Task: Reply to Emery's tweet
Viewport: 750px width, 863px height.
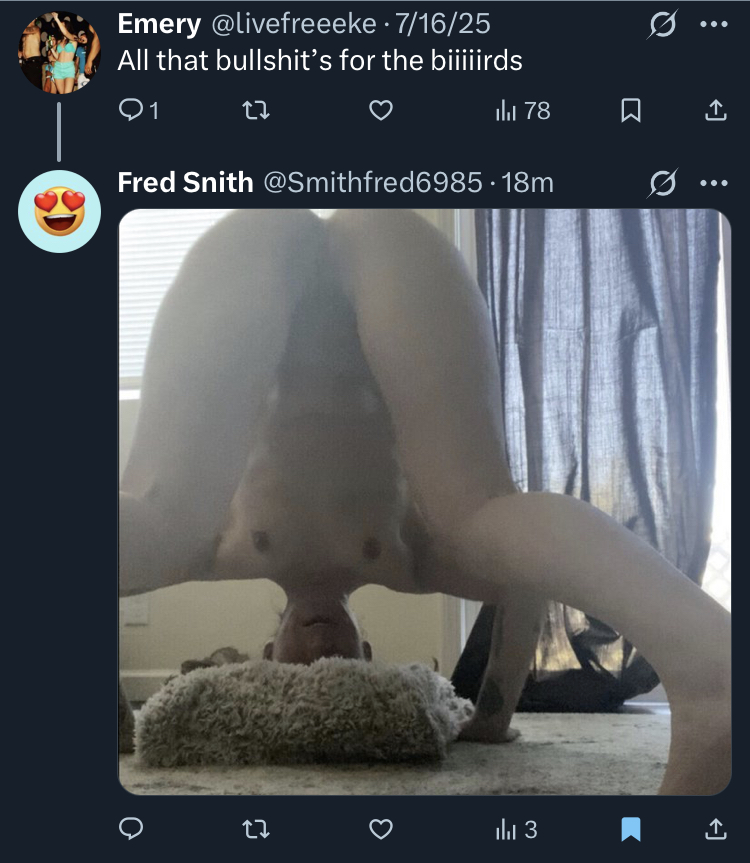Action: pos(139,110)
